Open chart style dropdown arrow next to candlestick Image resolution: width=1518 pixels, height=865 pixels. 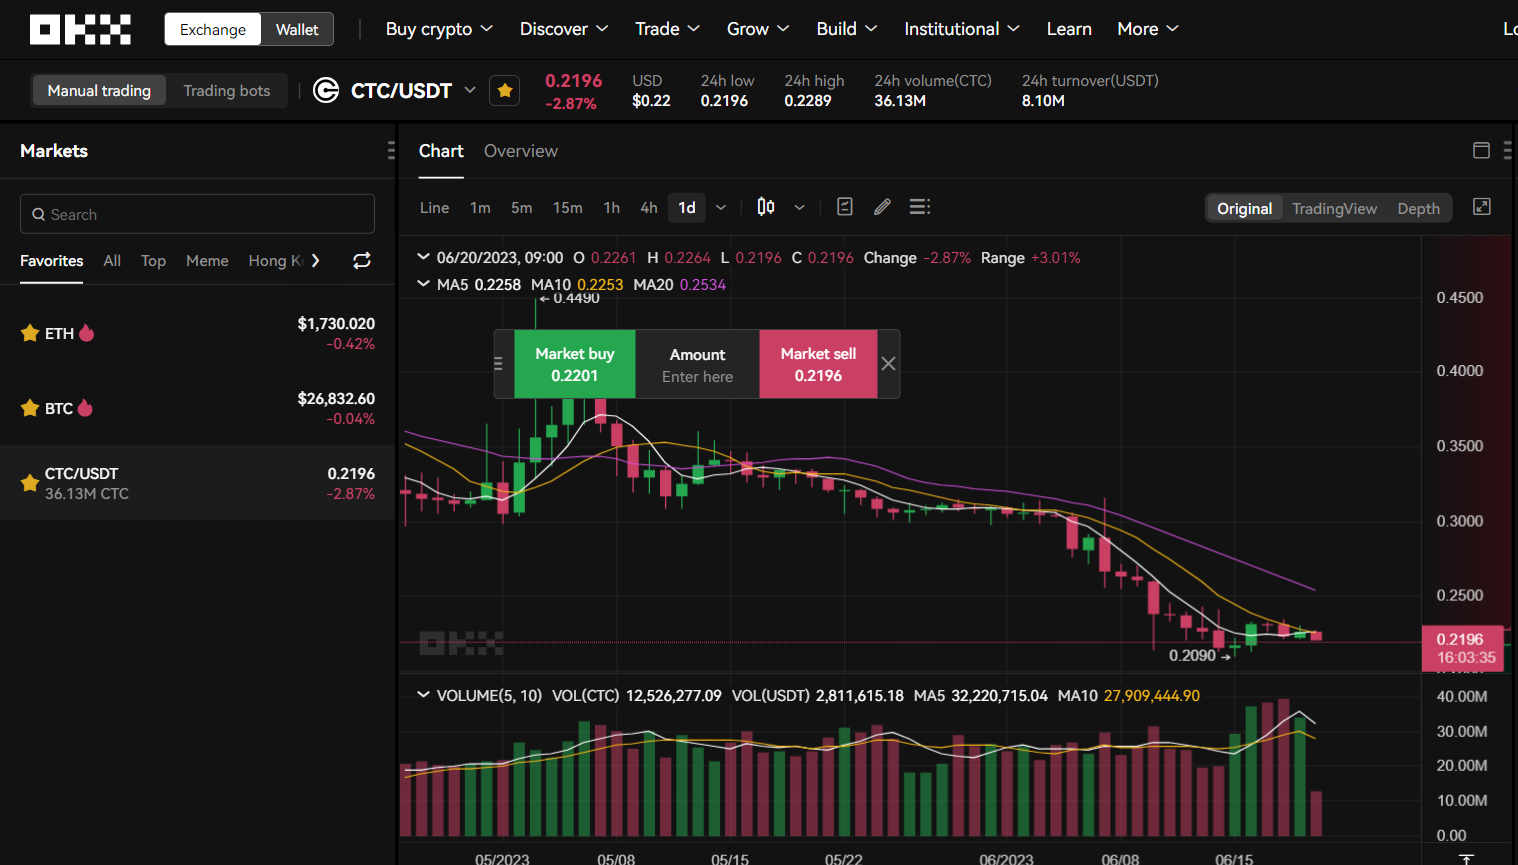pyautogui.click(x=799, y=208)
